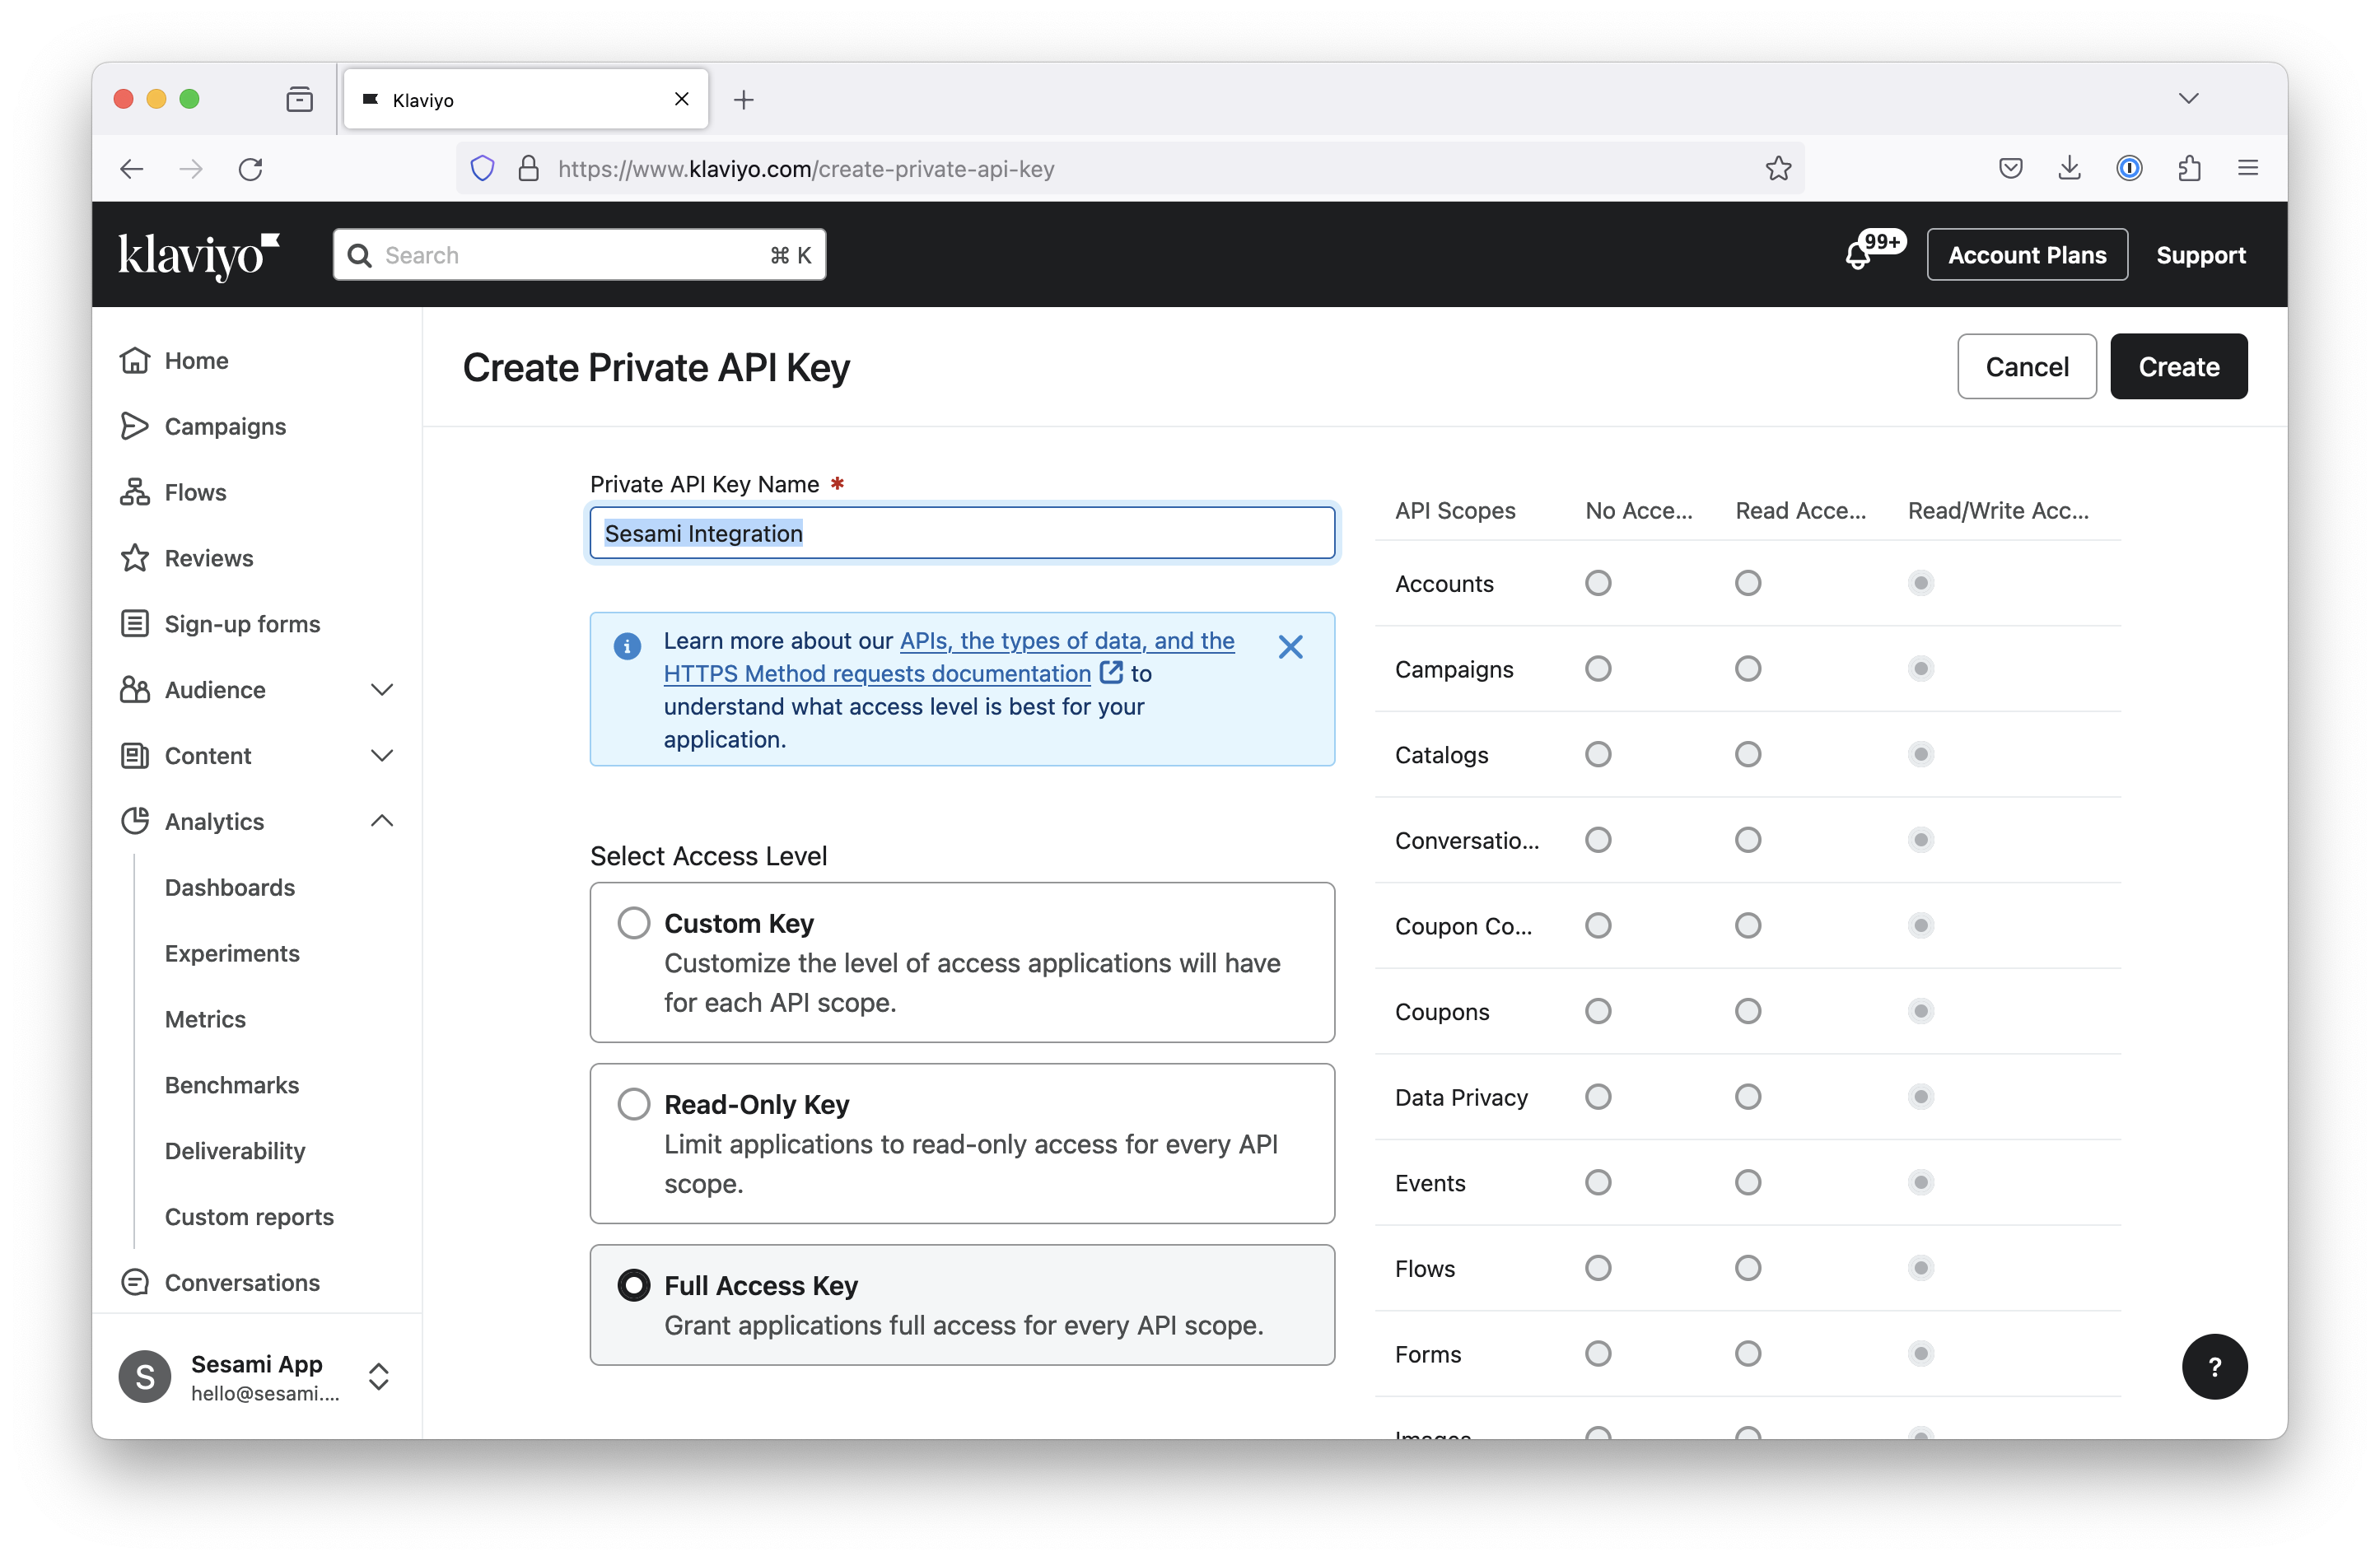
Task: Expand the Content sidebar section
Action: [x=381, y=756]
